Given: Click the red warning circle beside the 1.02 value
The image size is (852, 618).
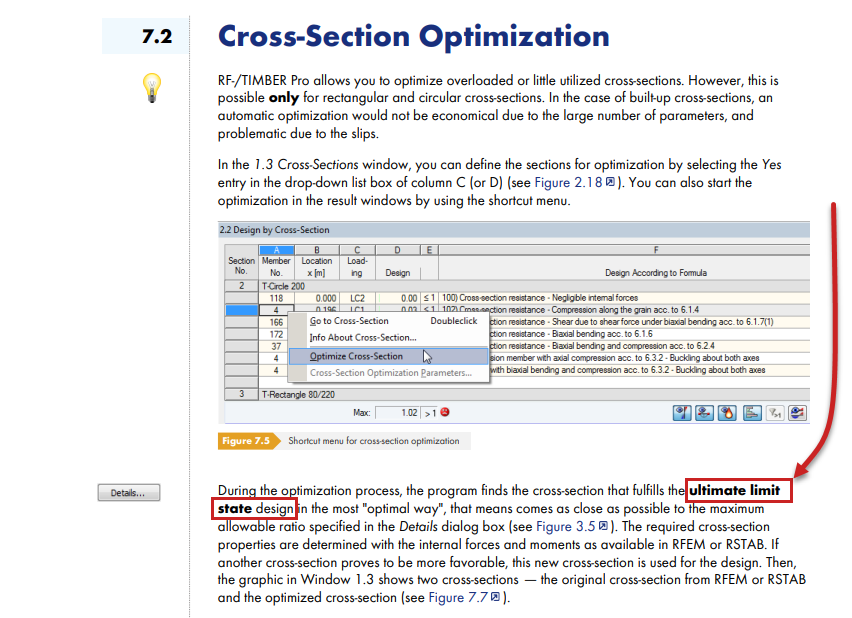Looking at the screenshot, I should [443, 410].
